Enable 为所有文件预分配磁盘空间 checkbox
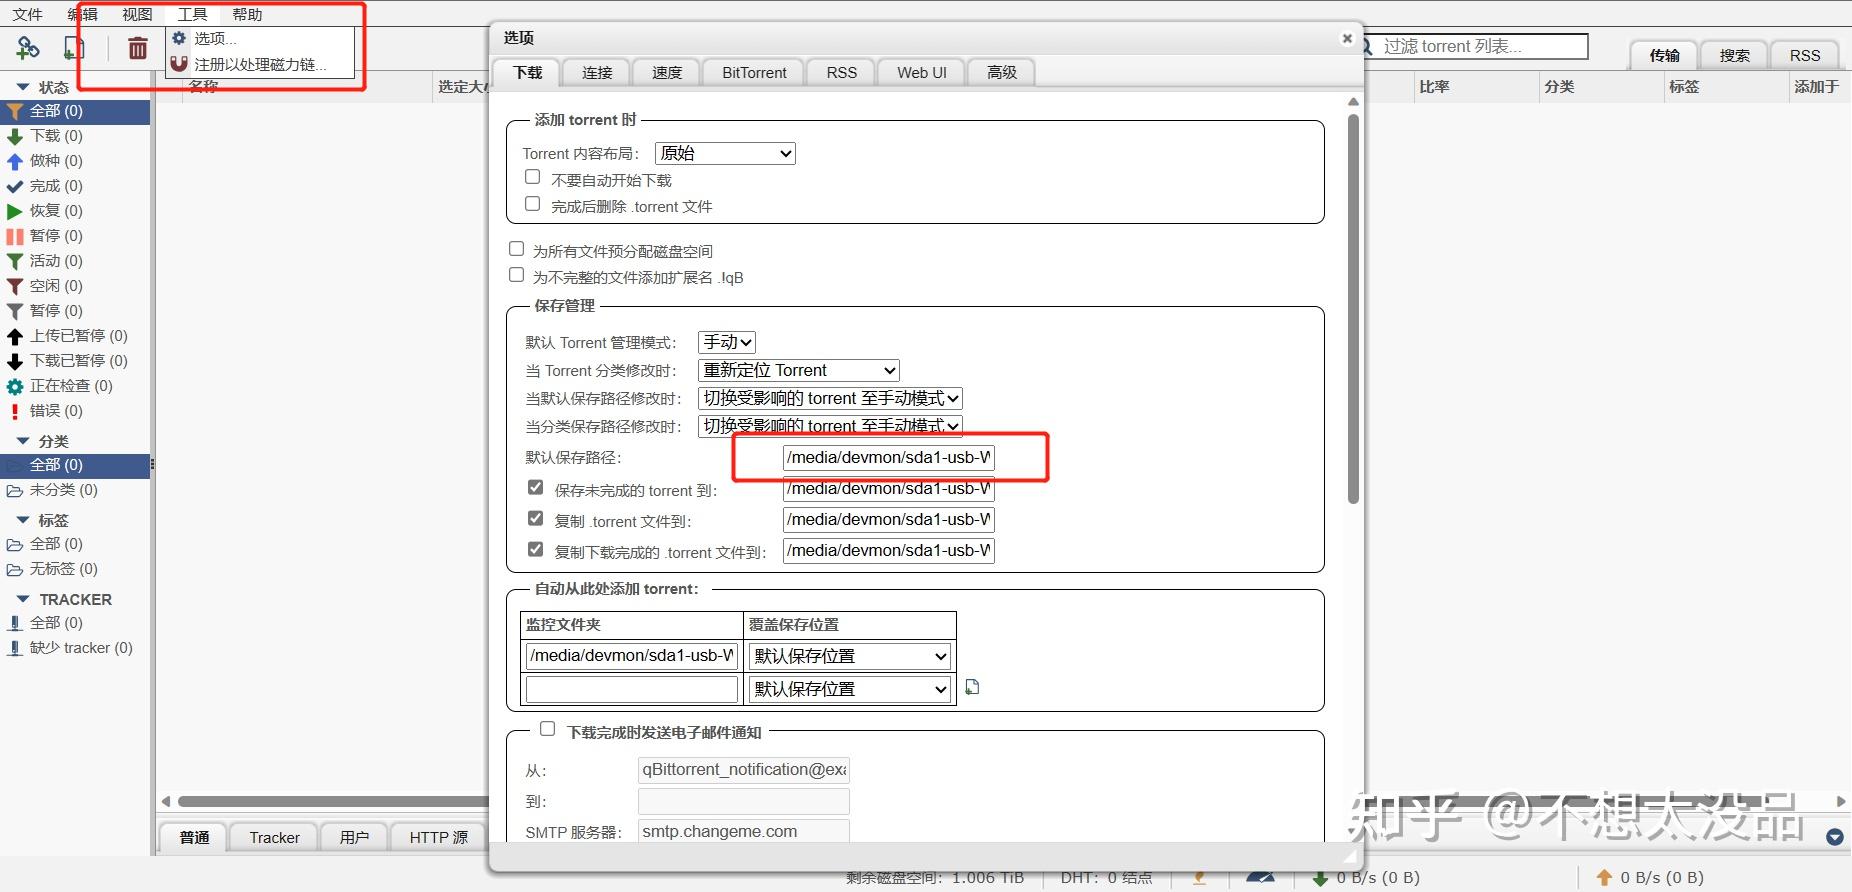 tap(517, 249)
